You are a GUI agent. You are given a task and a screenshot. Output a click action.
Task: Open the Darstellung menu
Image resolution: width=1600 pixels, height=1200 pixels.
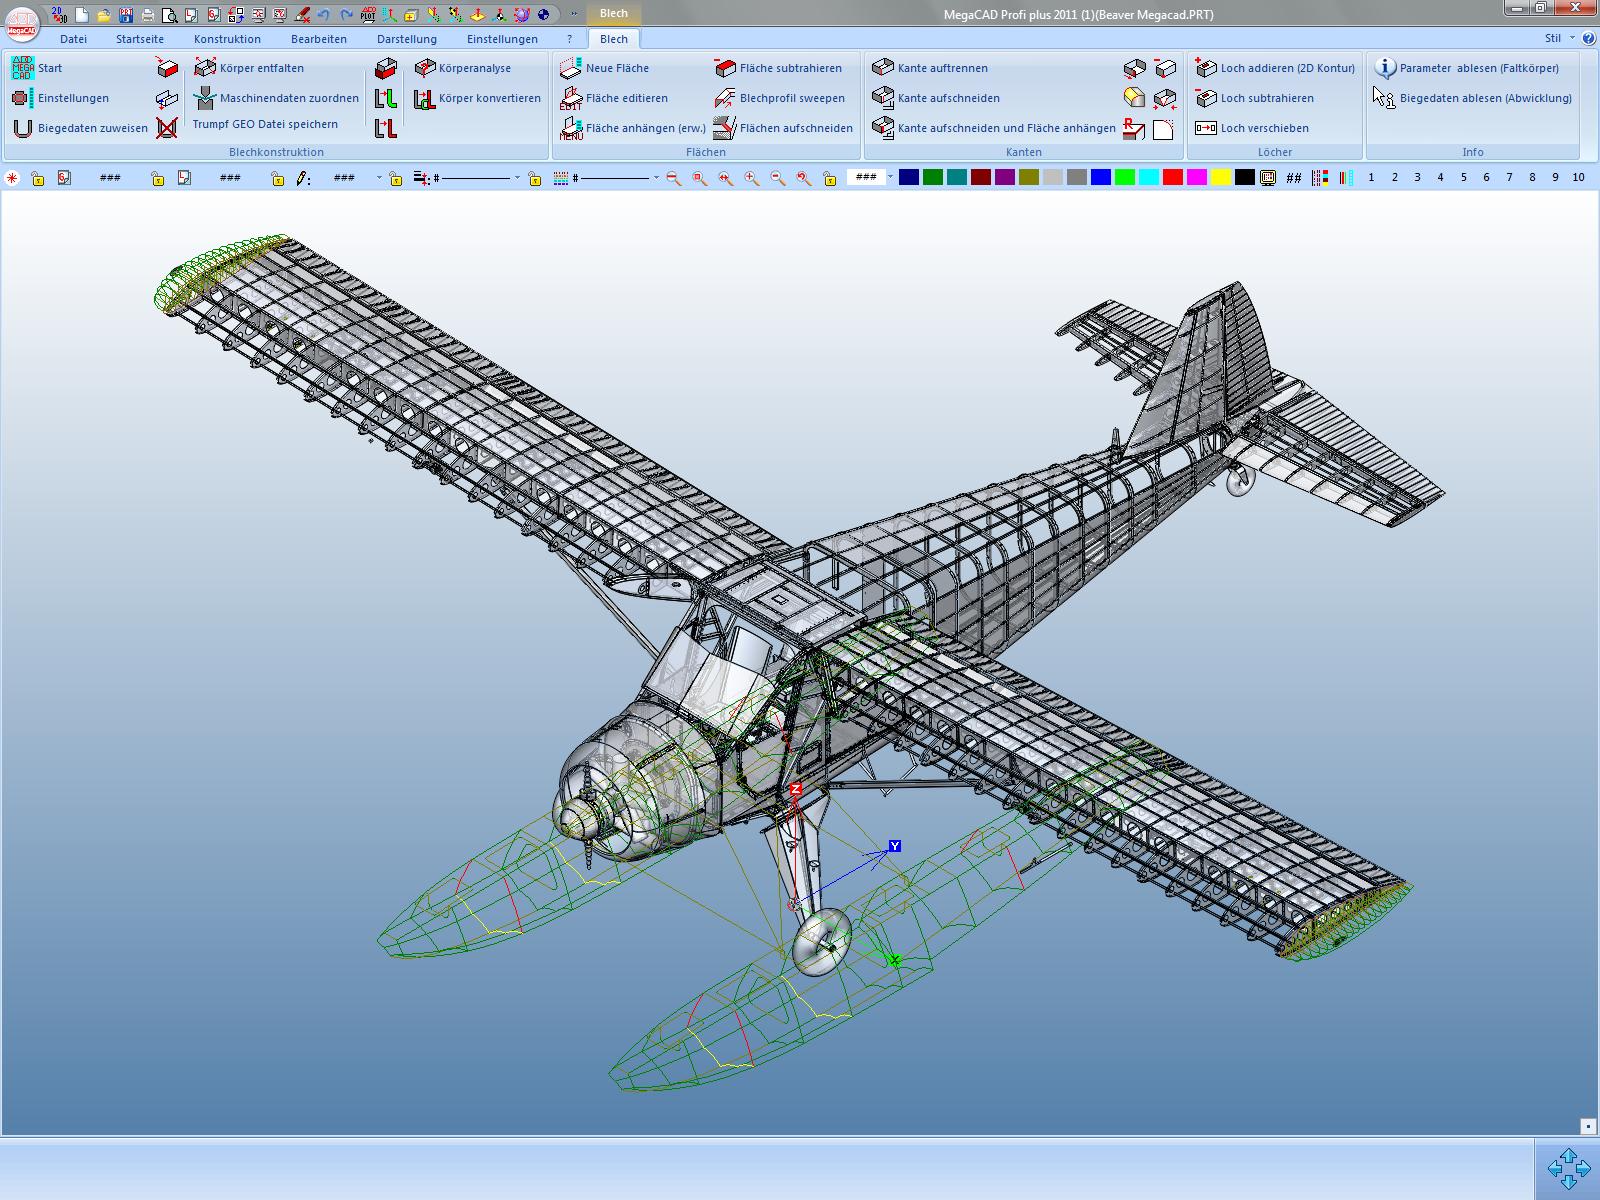pos(406,39)
